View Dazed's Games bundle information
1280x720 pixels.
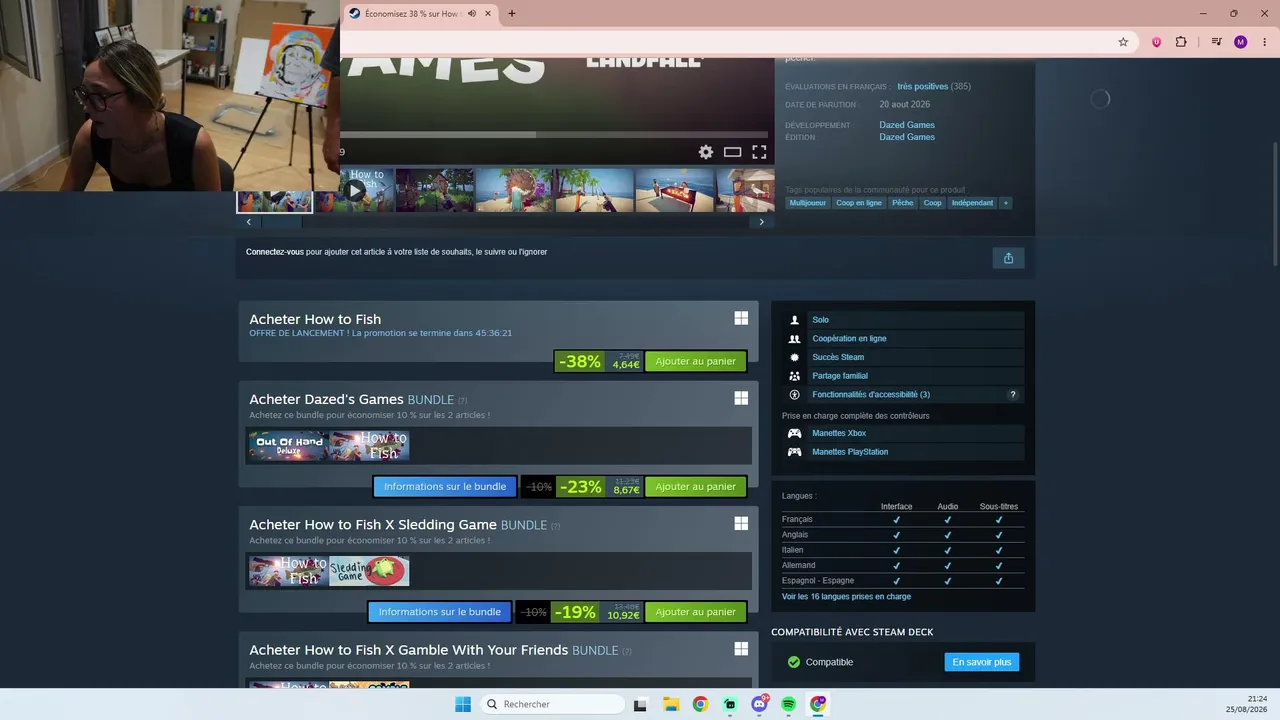click(x=445, y=487)
